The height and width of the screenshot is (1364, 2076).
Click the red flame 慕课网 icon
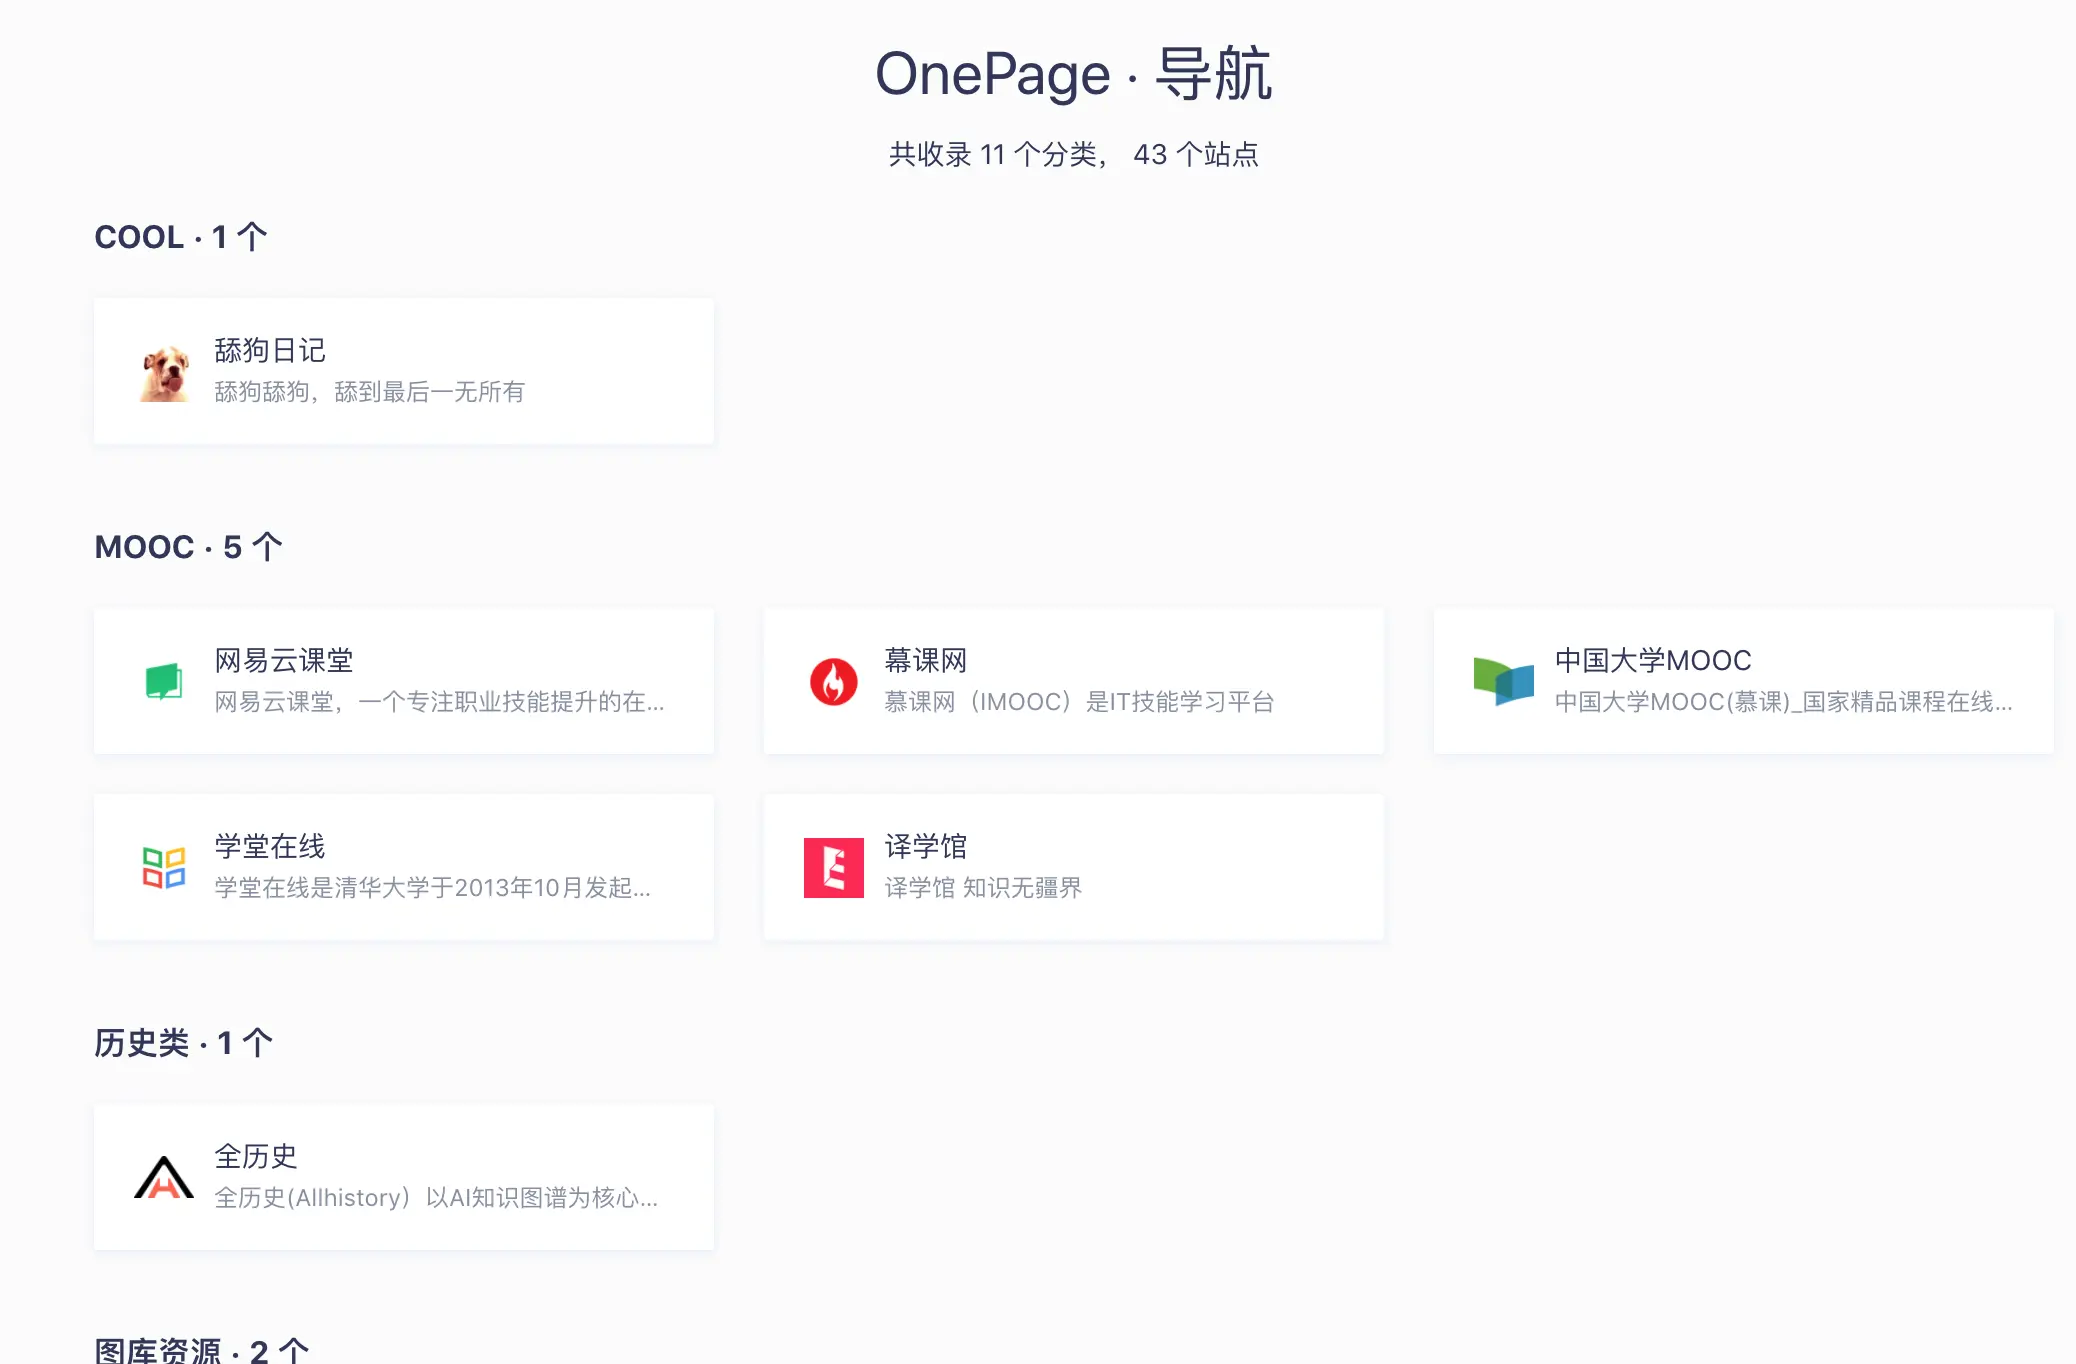pos(834,682)
